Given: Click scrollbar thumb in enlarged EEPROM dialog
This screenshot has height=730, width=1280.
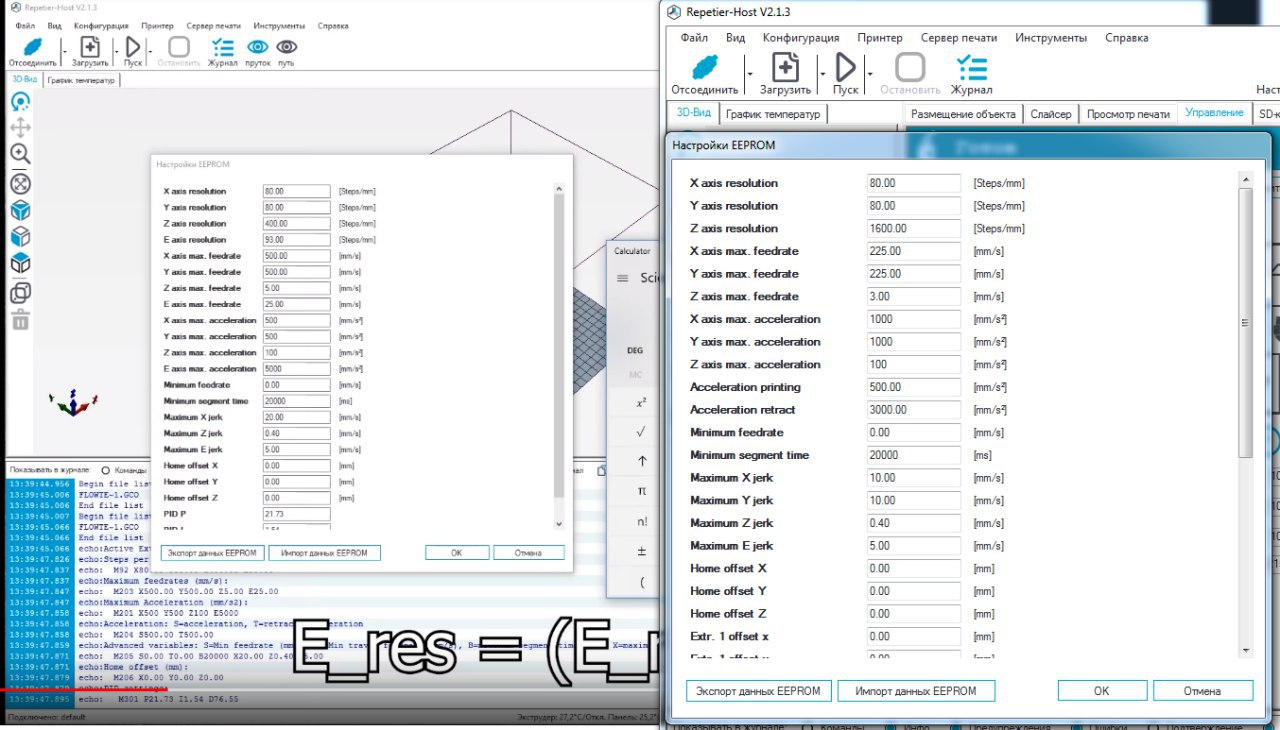Looking at the screenshot, I should tap(1245, 322).
